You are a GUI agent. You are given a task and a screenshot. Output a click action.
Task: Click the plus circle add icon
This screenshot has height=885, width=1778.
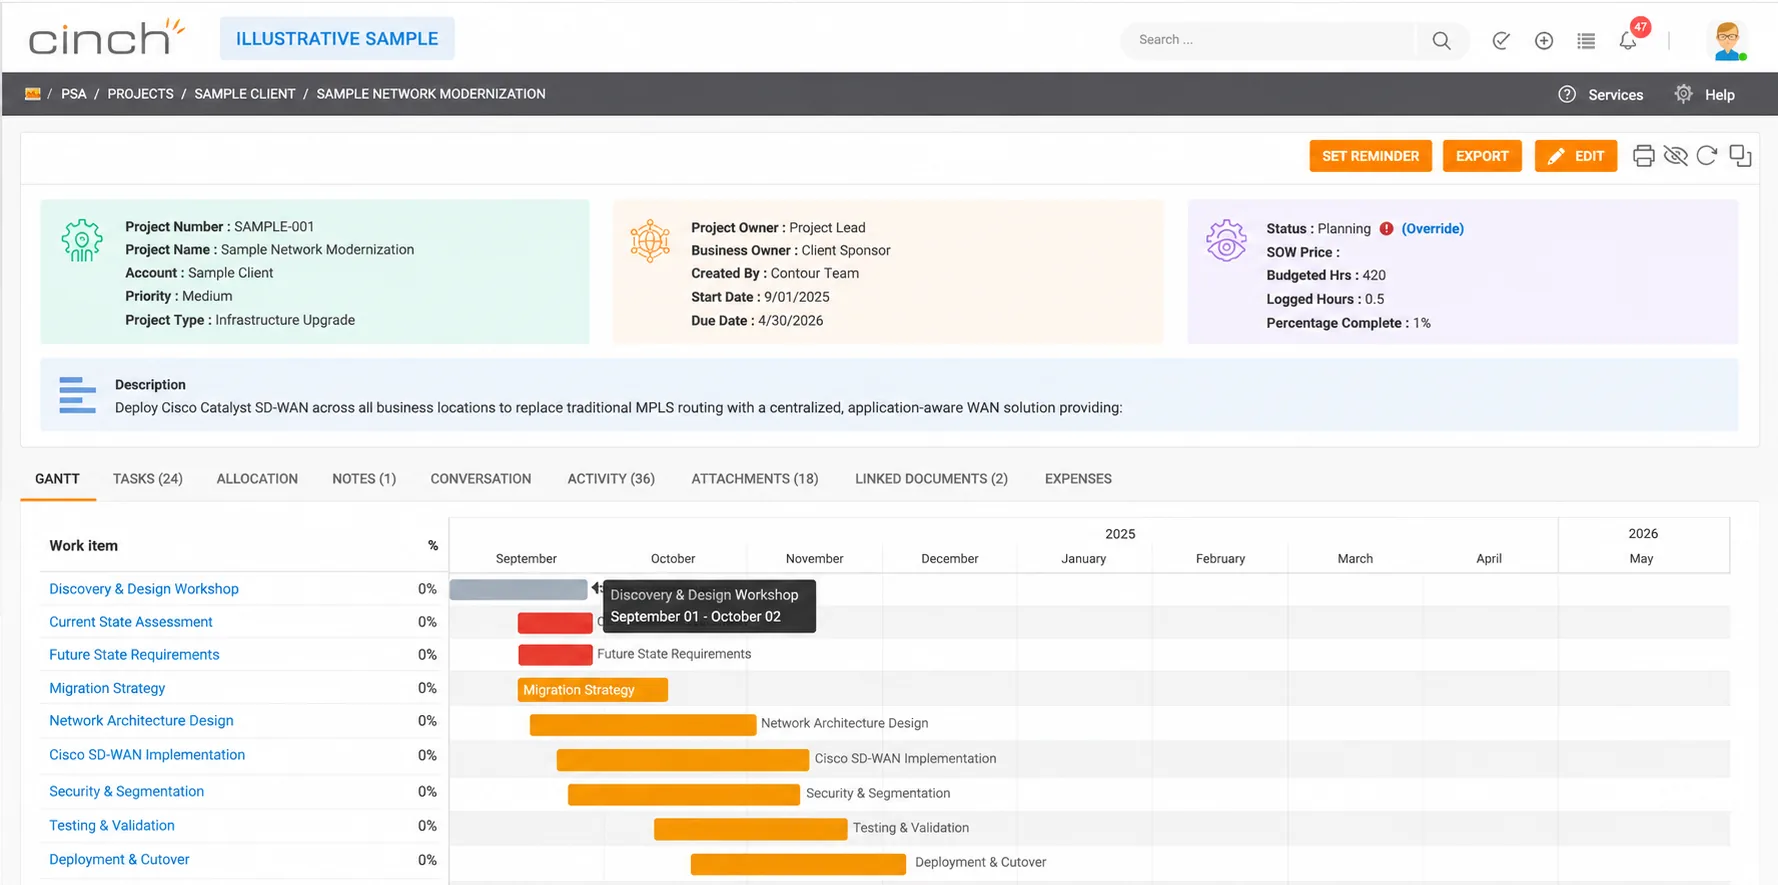pyautogui.click(x=1544, y=40)
